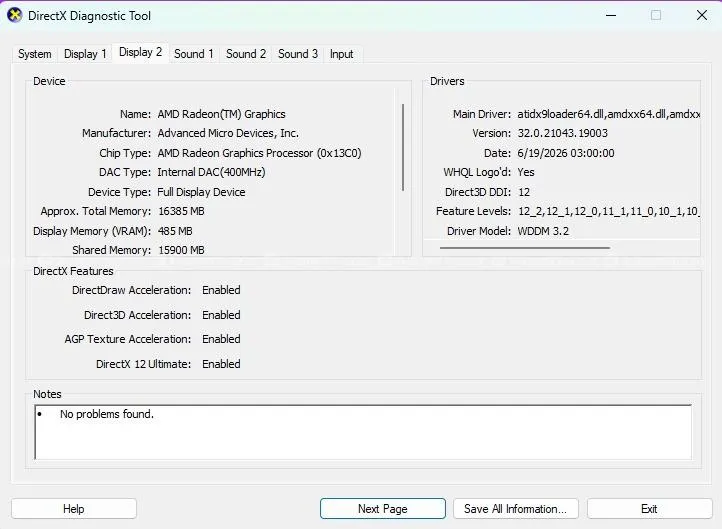Switch to the System tab
The image size is (722, 529).
(x=35, y=54)
